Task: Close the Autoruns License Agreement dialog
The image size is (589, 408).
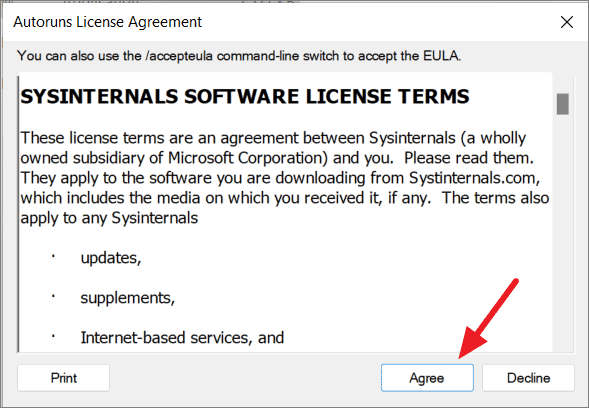Action: click(566, 22)
